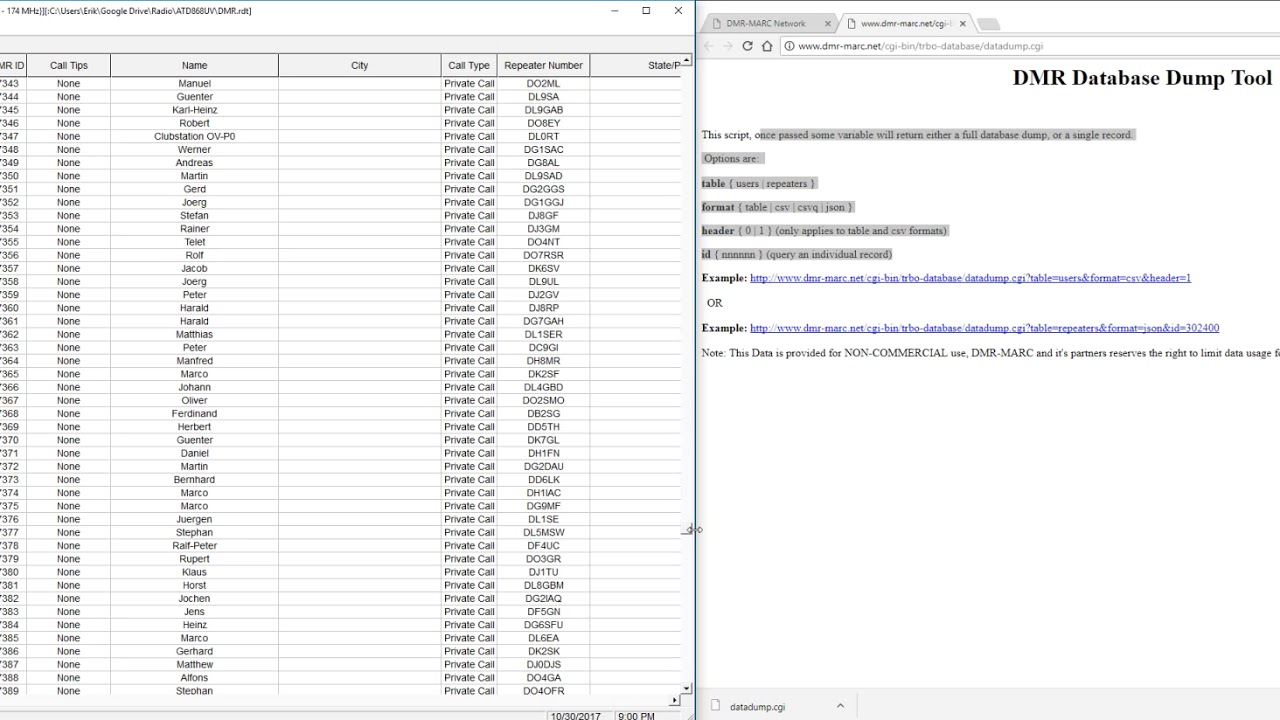The width and height of the screenshot is (1280, 720).
Task: Select repeater number DL1SER cell
Action: click(543, 334)
